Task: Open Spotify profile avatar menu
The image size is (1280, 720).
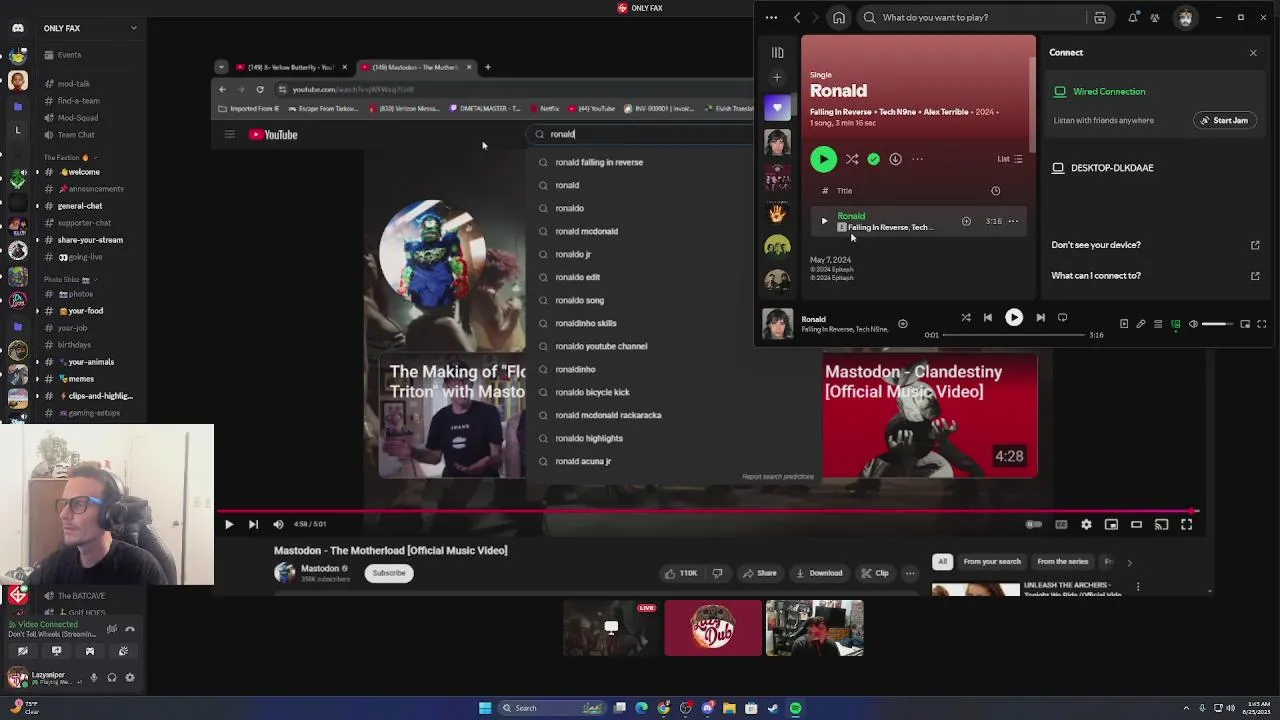Action: click(1185, 17)
